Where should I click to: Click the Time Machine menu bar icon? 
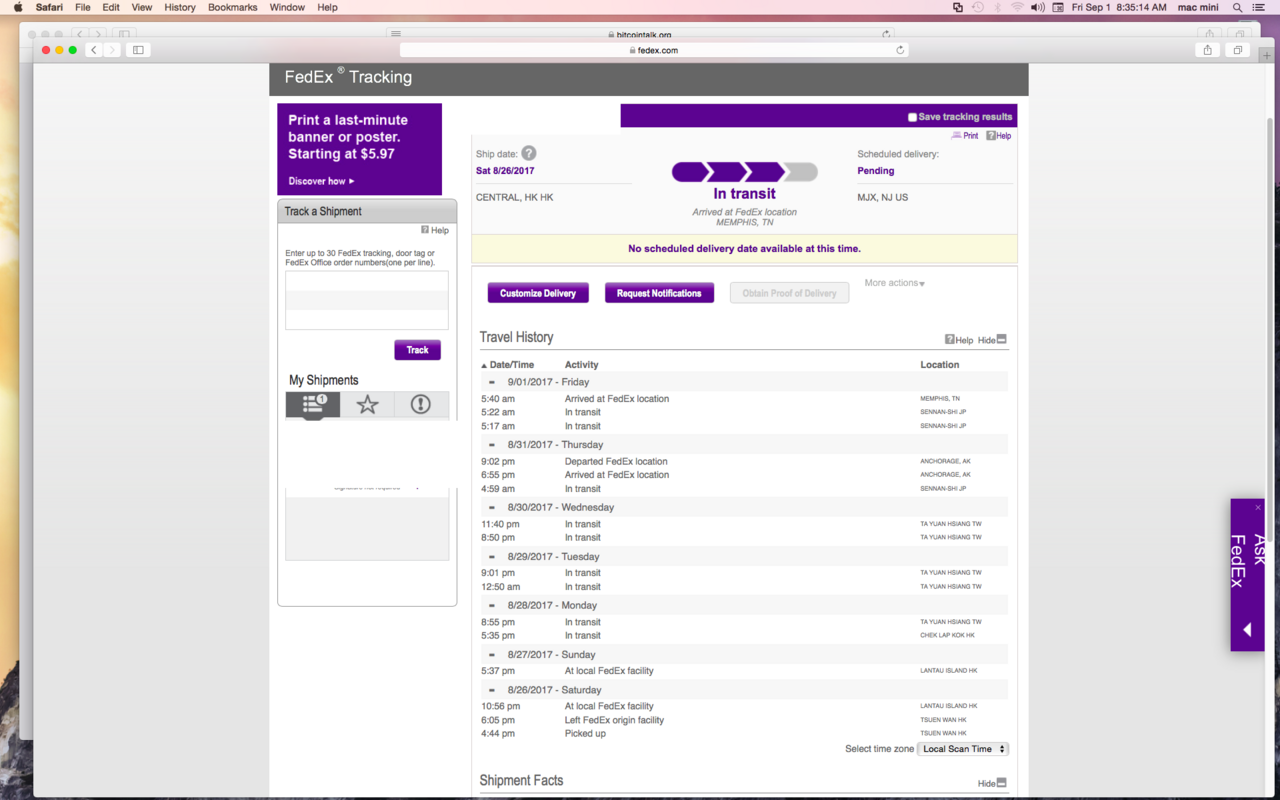pyautogui.click(x=977, y=7)
